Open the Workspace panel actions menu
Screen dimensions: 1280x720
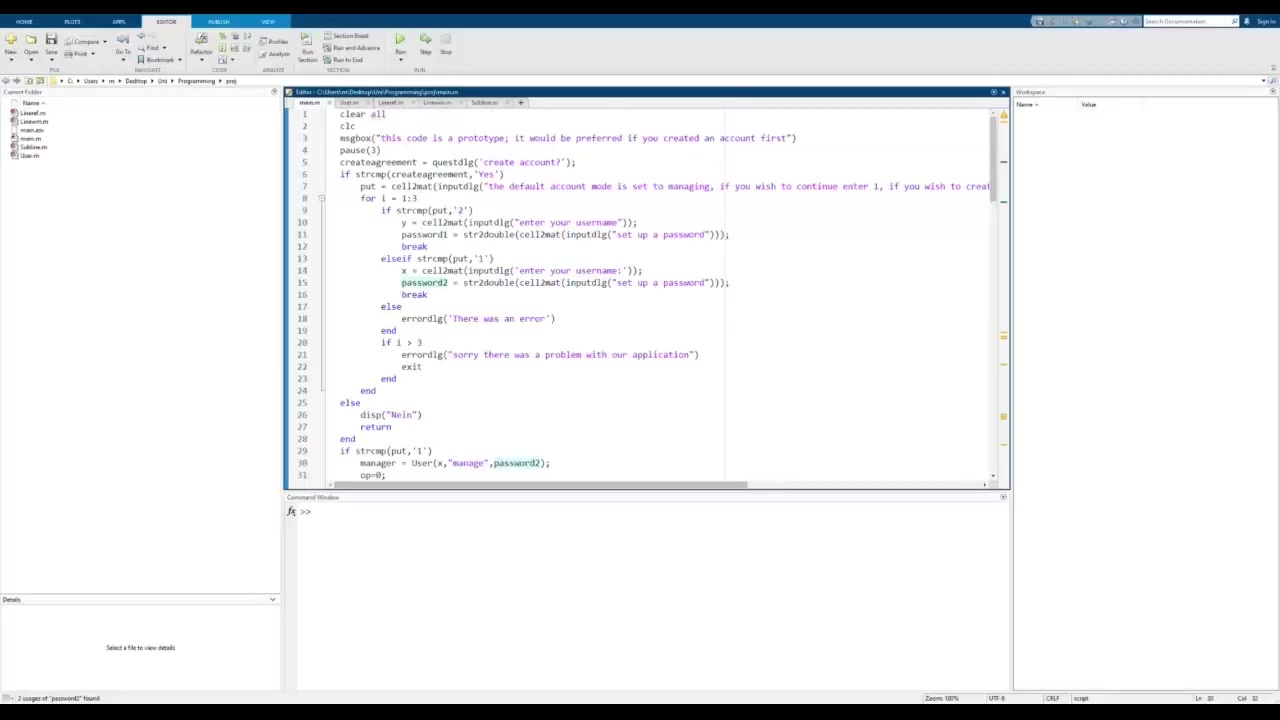point(1272,92)
